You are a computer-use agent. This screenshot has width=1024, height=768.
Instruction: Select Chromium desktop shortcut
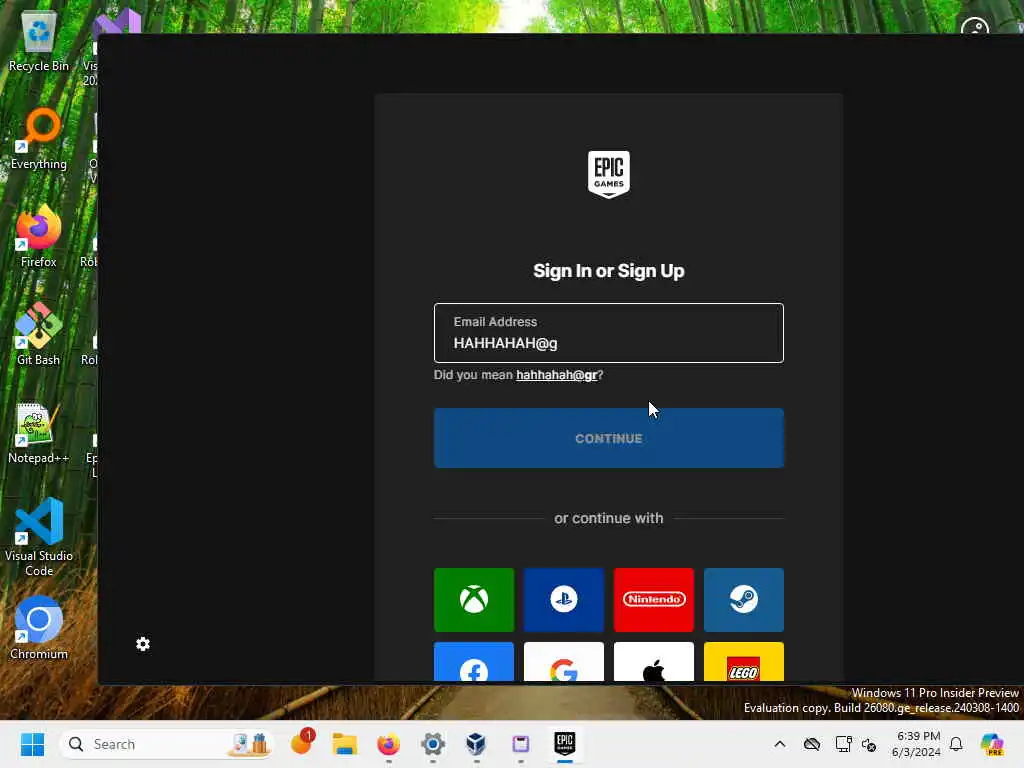coord(39,628)
